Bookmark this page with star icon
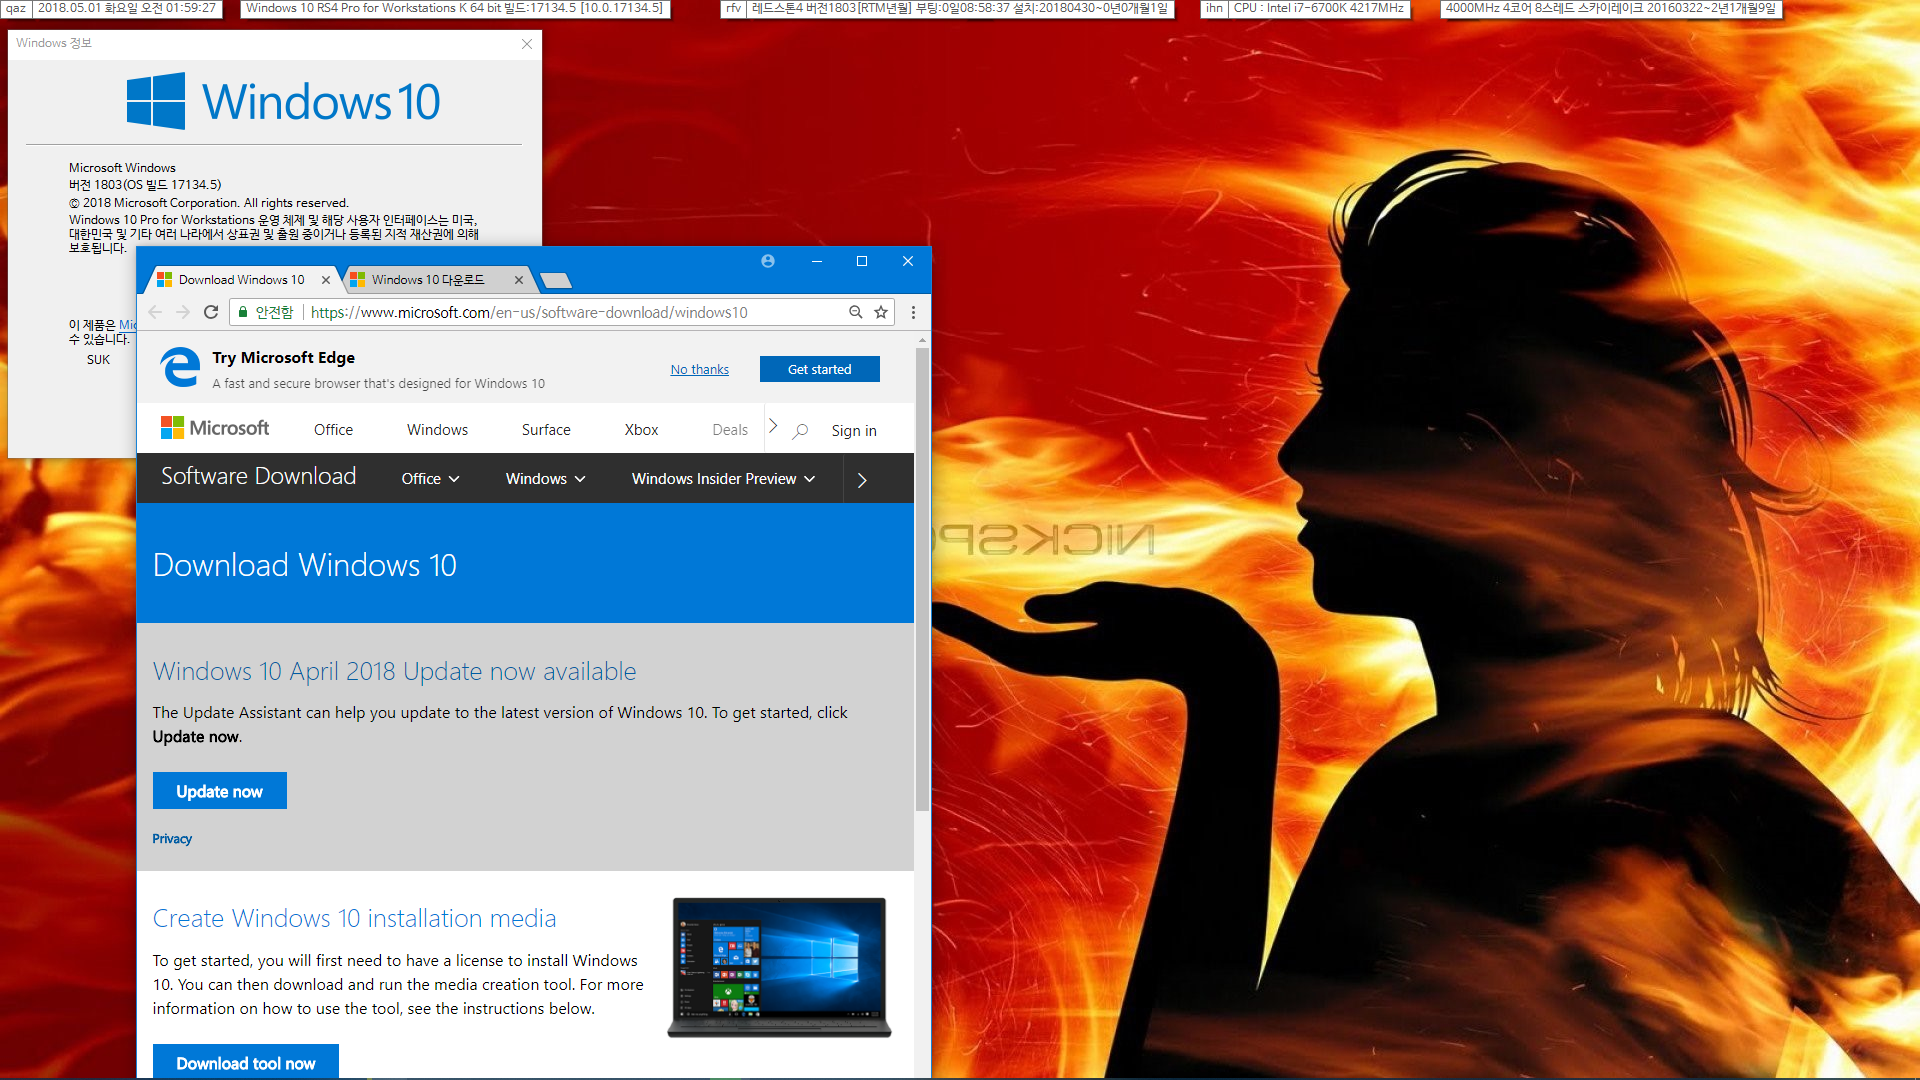The width and height of the screenshot is (1920, 1080). [x=881, y=312]
